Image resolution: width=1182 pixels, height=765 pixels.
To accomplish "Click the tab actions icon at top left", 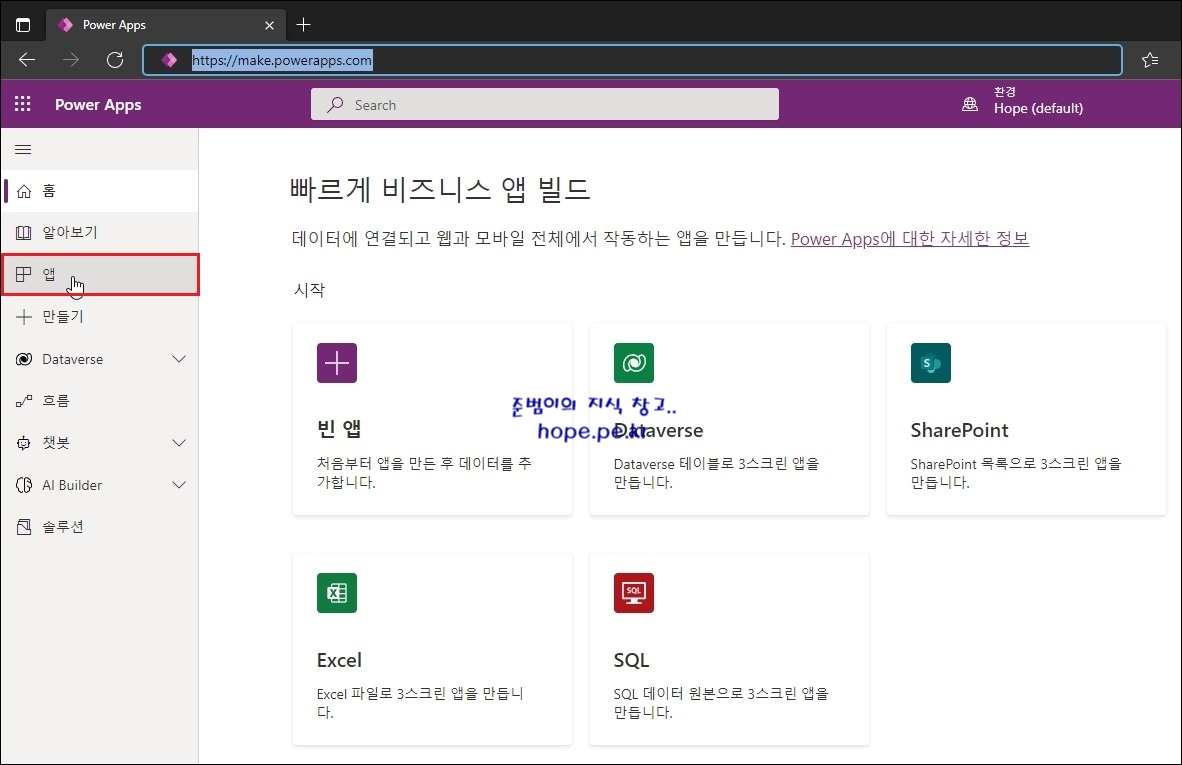I will pos(23,25).
